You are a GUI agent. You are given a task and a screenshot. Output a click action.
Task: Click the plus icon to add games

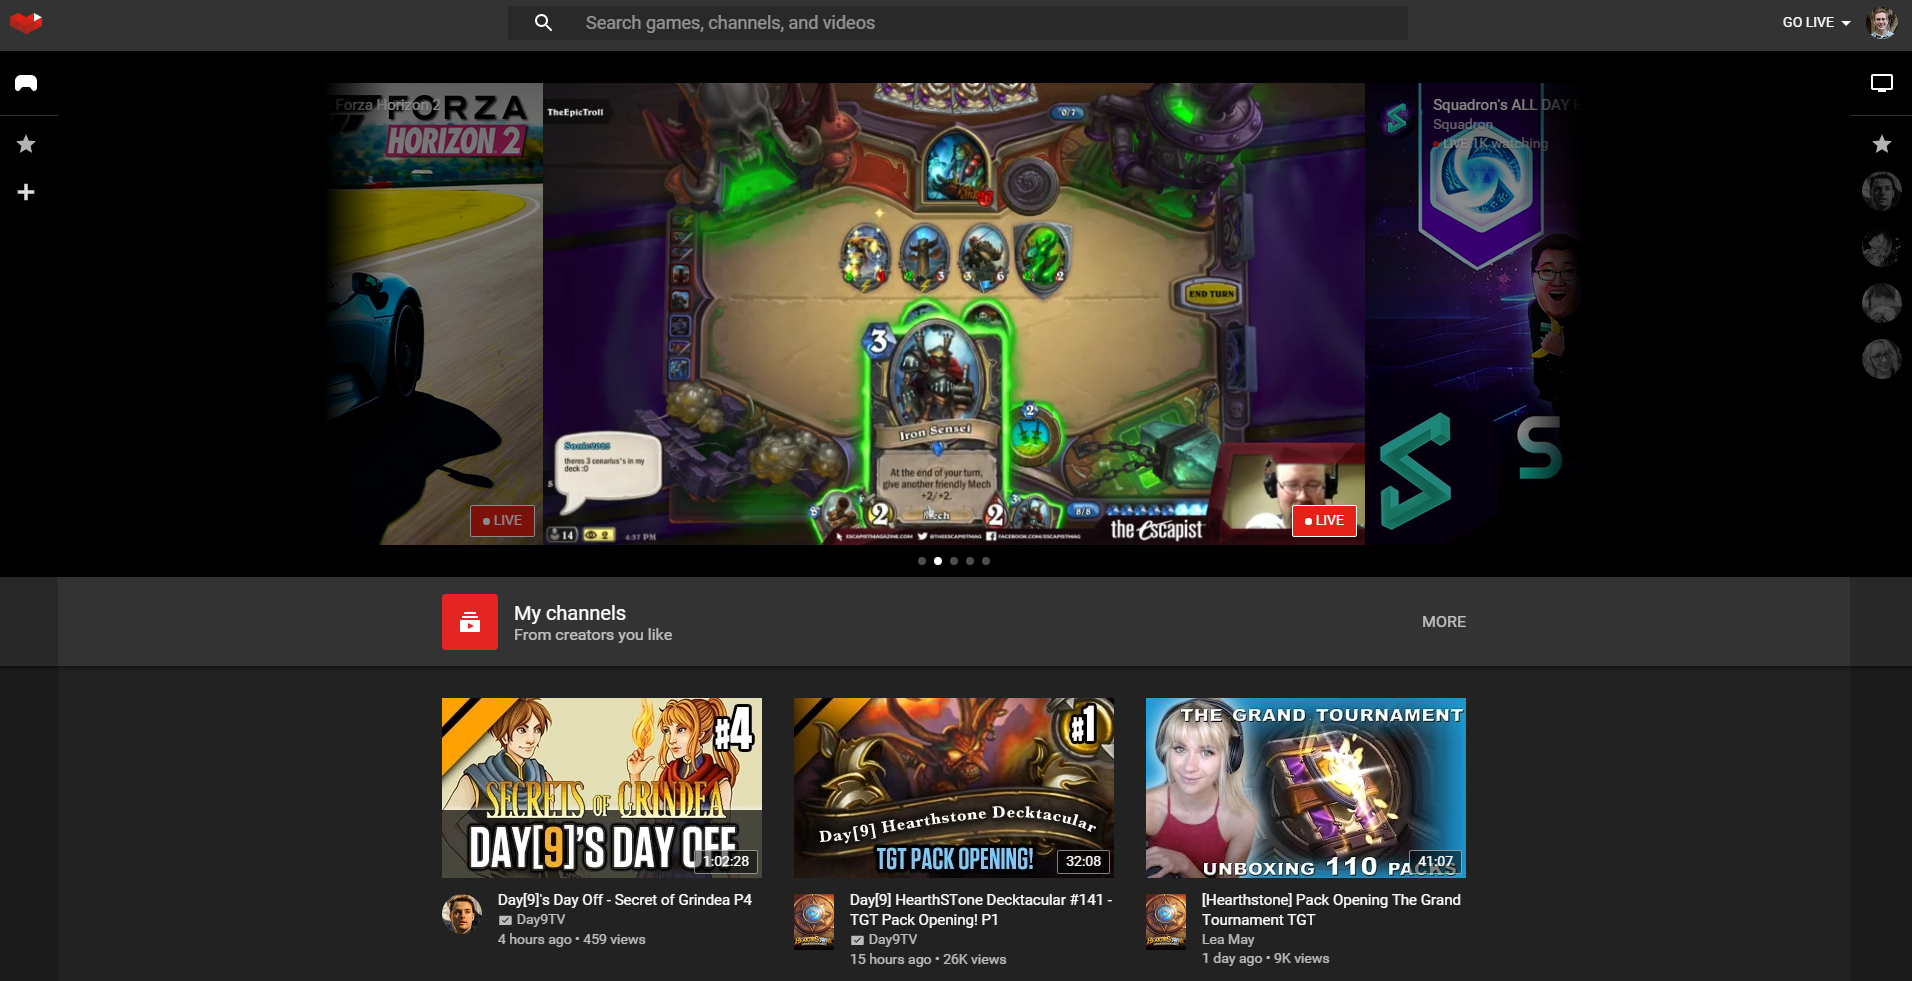pos(26,192)
